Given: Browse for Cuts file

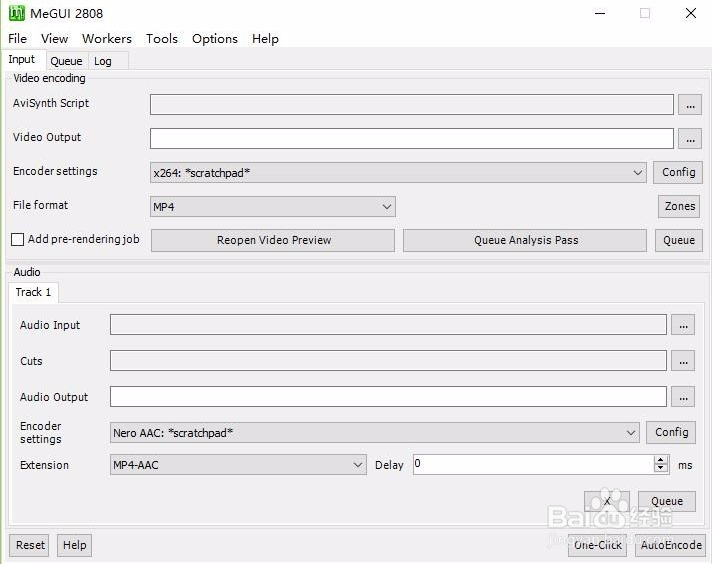Looking at the screenshot, I should click(x=683, y=361).
